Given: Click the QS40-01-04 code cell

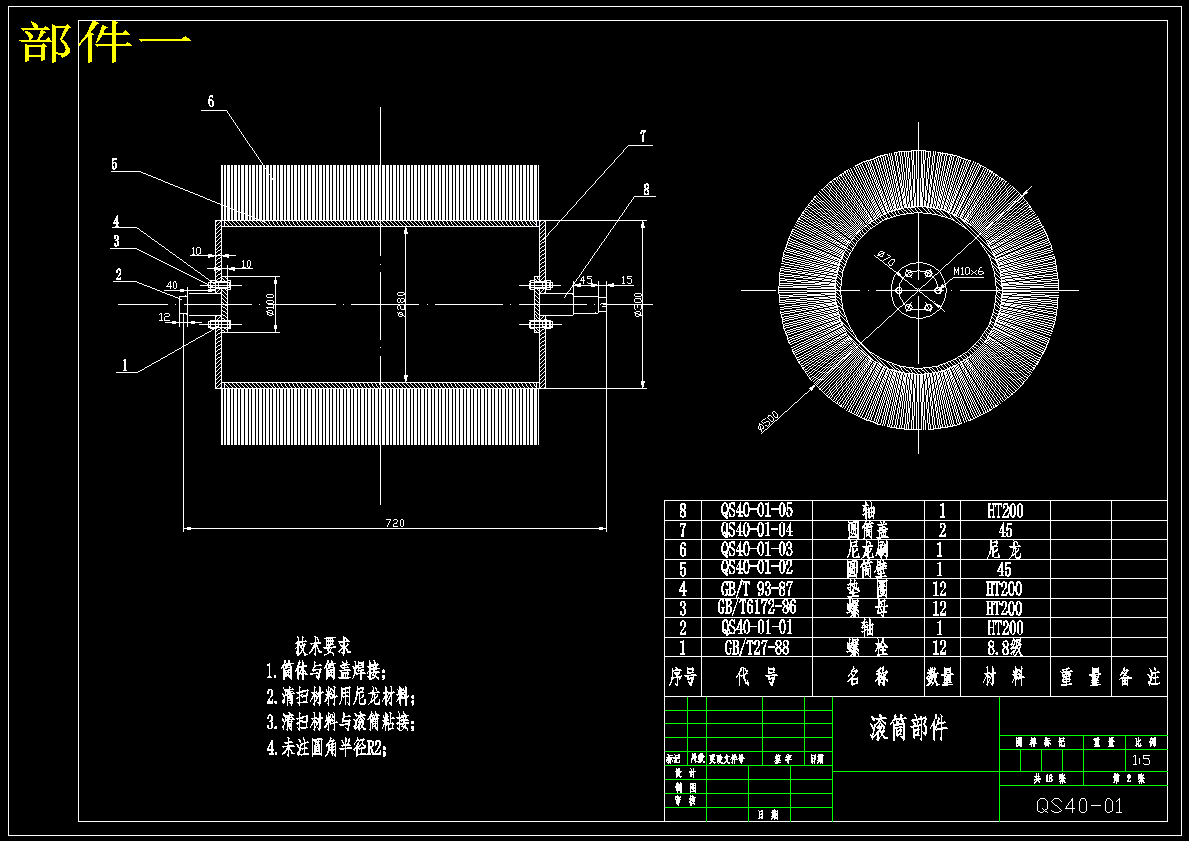Looking at the screenshot, I should pos(757,529).
